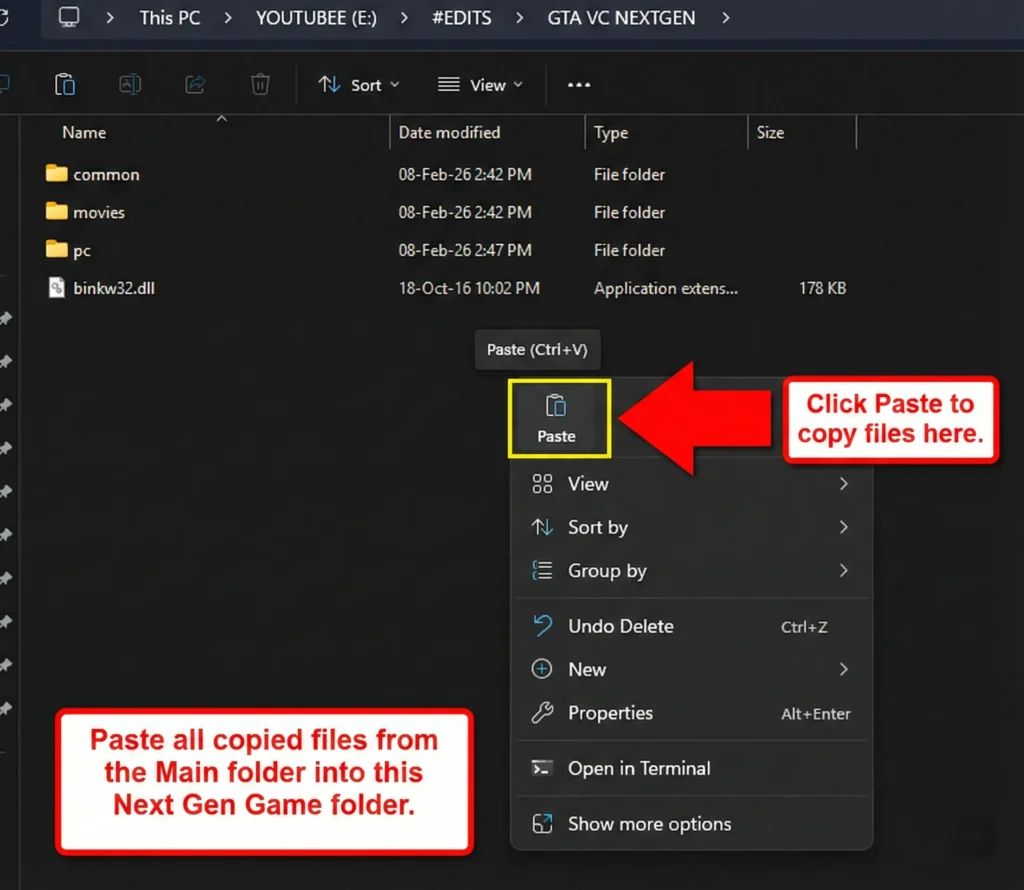Click the Share icon in toolbar
The width and height of the screenshot is (1024, 890).
point(196,85)
